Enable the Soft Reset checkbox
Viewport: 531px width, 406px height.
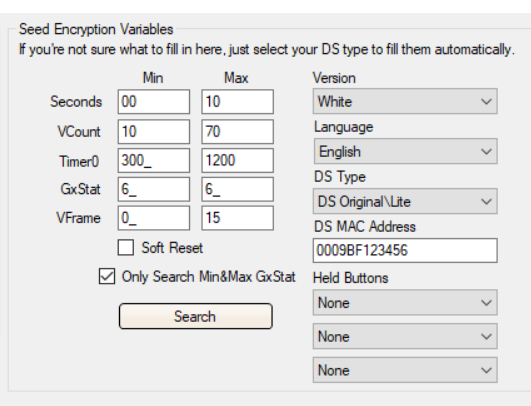[x=126, y=248]
